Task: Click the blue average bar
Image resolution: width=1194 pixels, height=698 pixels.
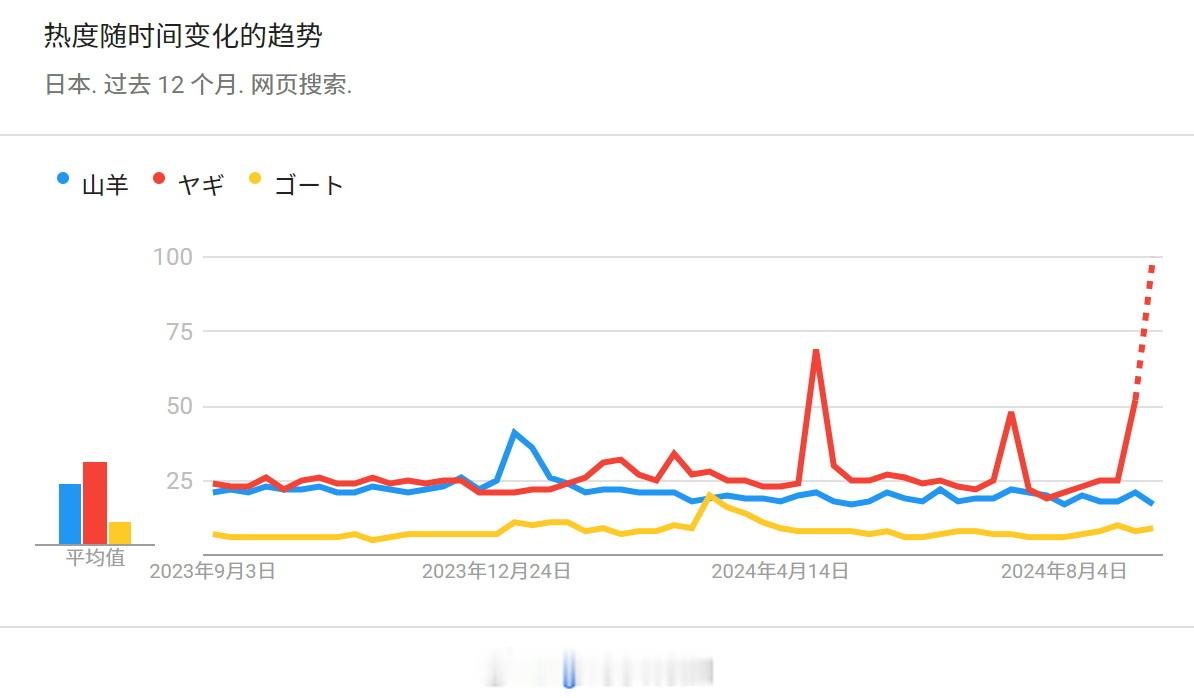Action: pyautogui.click(x=70, y=514)
